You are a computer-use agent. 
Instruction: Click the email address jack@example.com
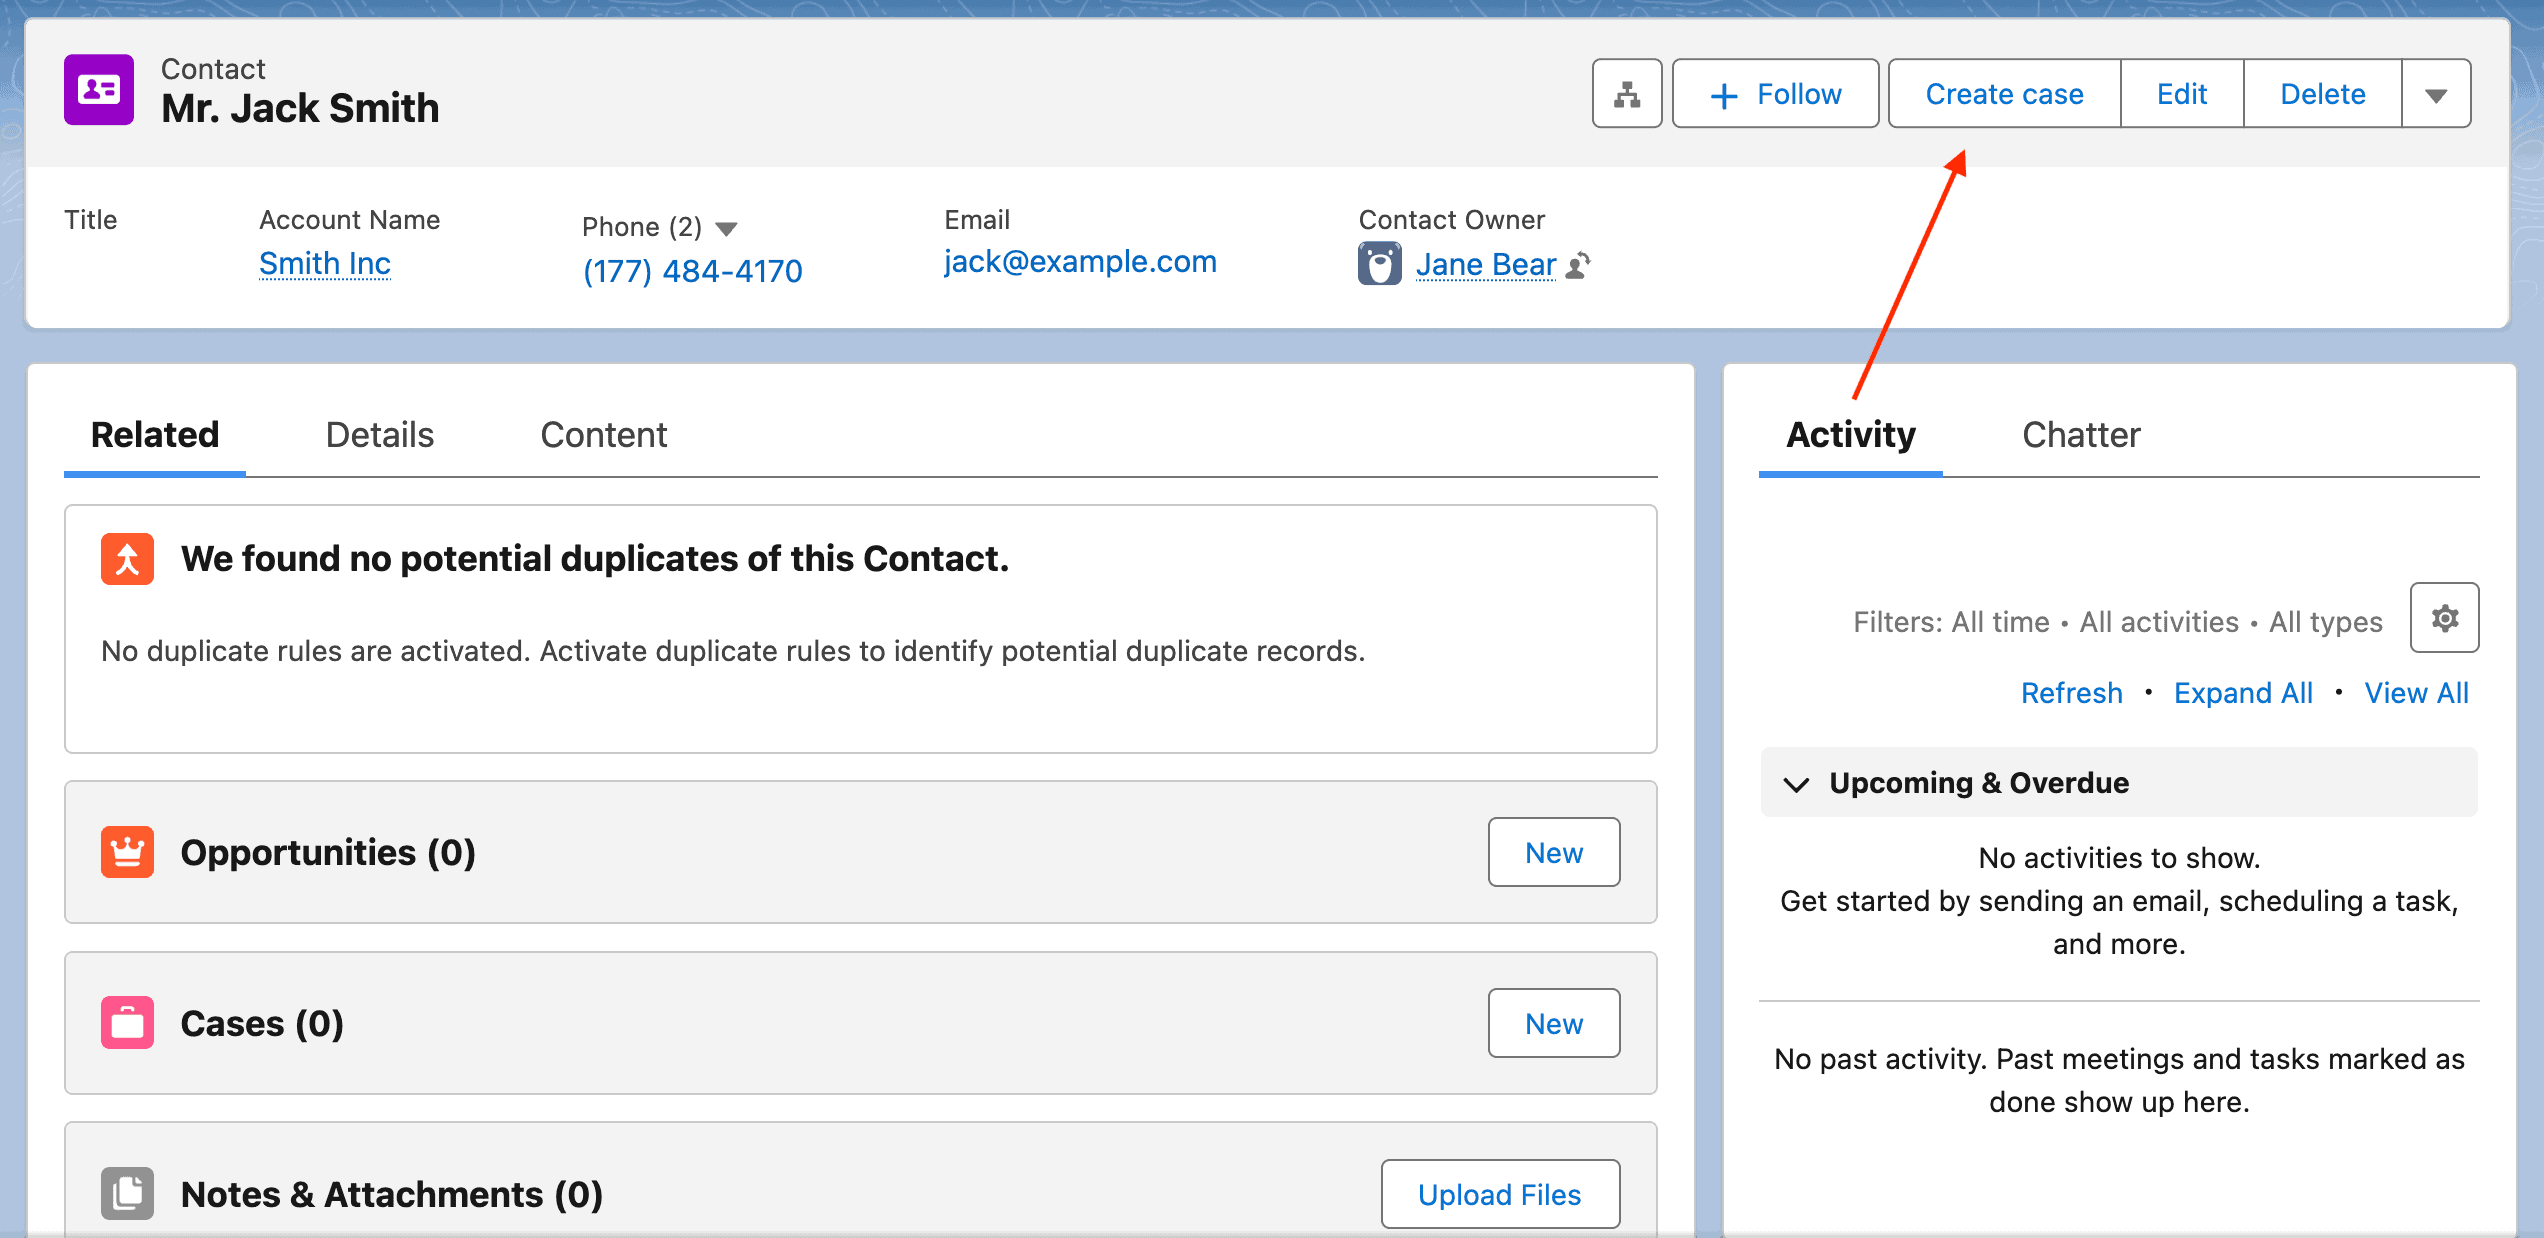tap(1080, 261)
